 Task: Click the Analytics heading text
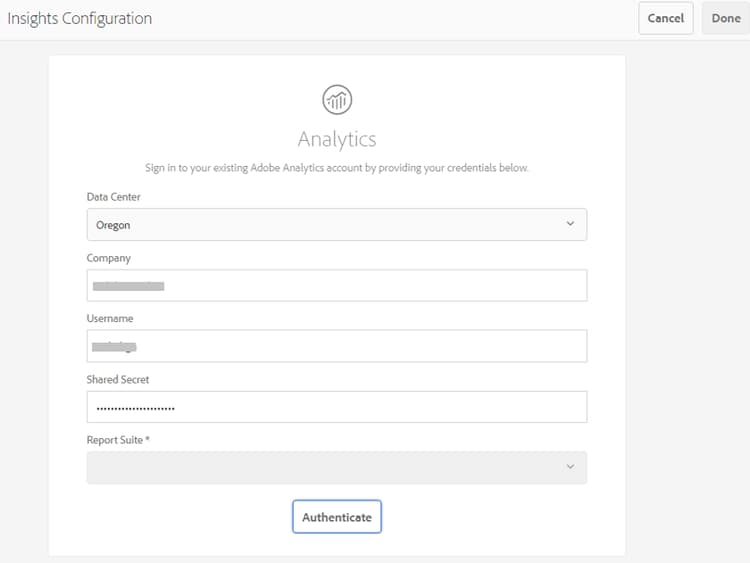(337, 140)
